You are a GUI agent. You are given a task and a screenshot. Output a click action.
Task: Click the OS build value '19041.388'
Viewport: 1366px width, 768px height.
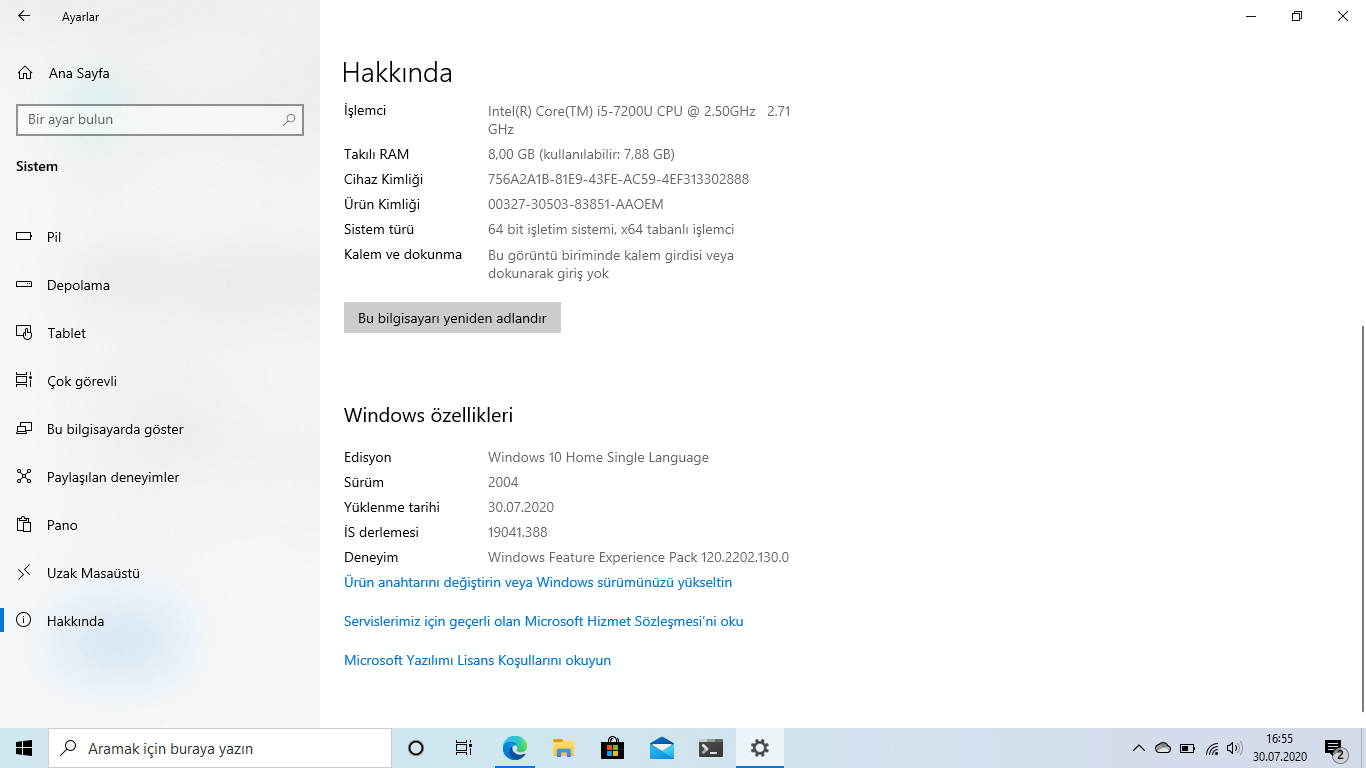point(518,532)
